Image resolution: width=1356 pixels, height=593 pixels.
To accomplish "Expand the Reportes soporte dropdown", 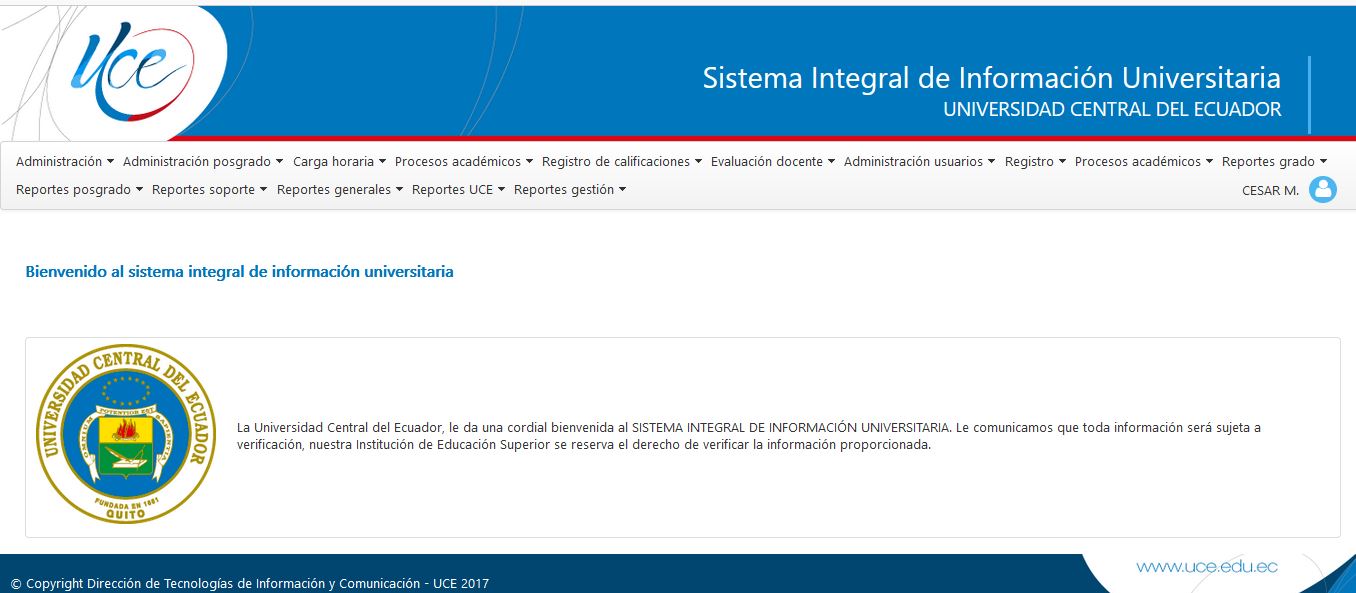I will point(210,189).
